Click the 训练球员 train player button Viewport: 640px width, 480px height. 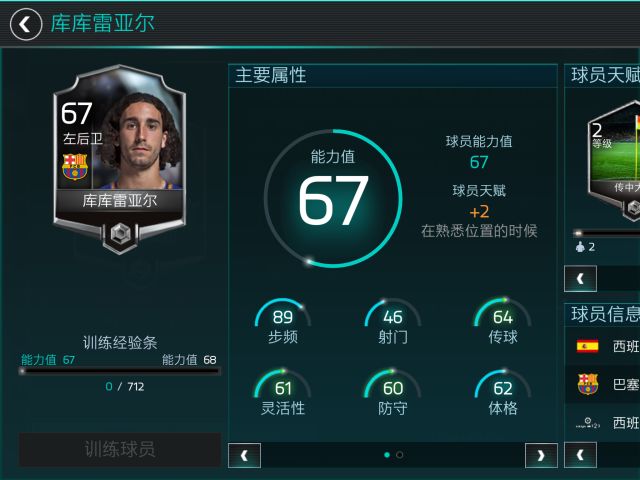pos(120,449)
